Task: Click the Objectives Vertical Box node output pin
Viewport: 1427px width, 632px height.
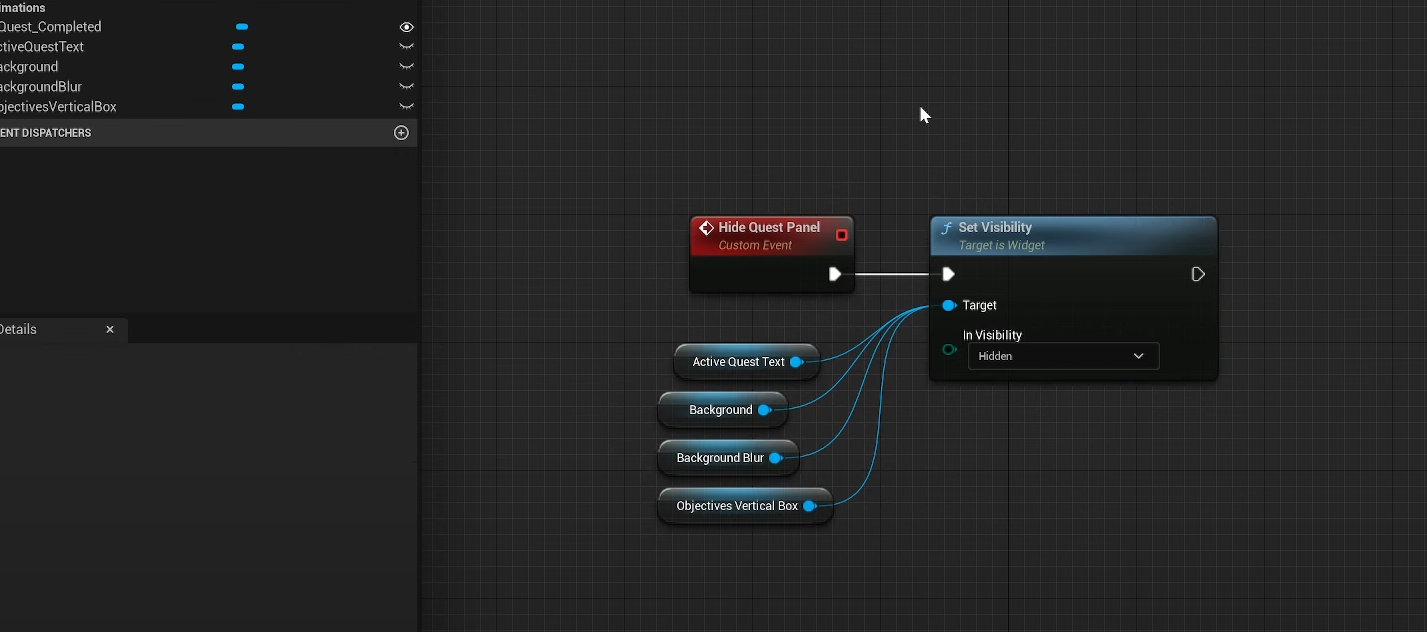Action: click(x=809, y=506)
